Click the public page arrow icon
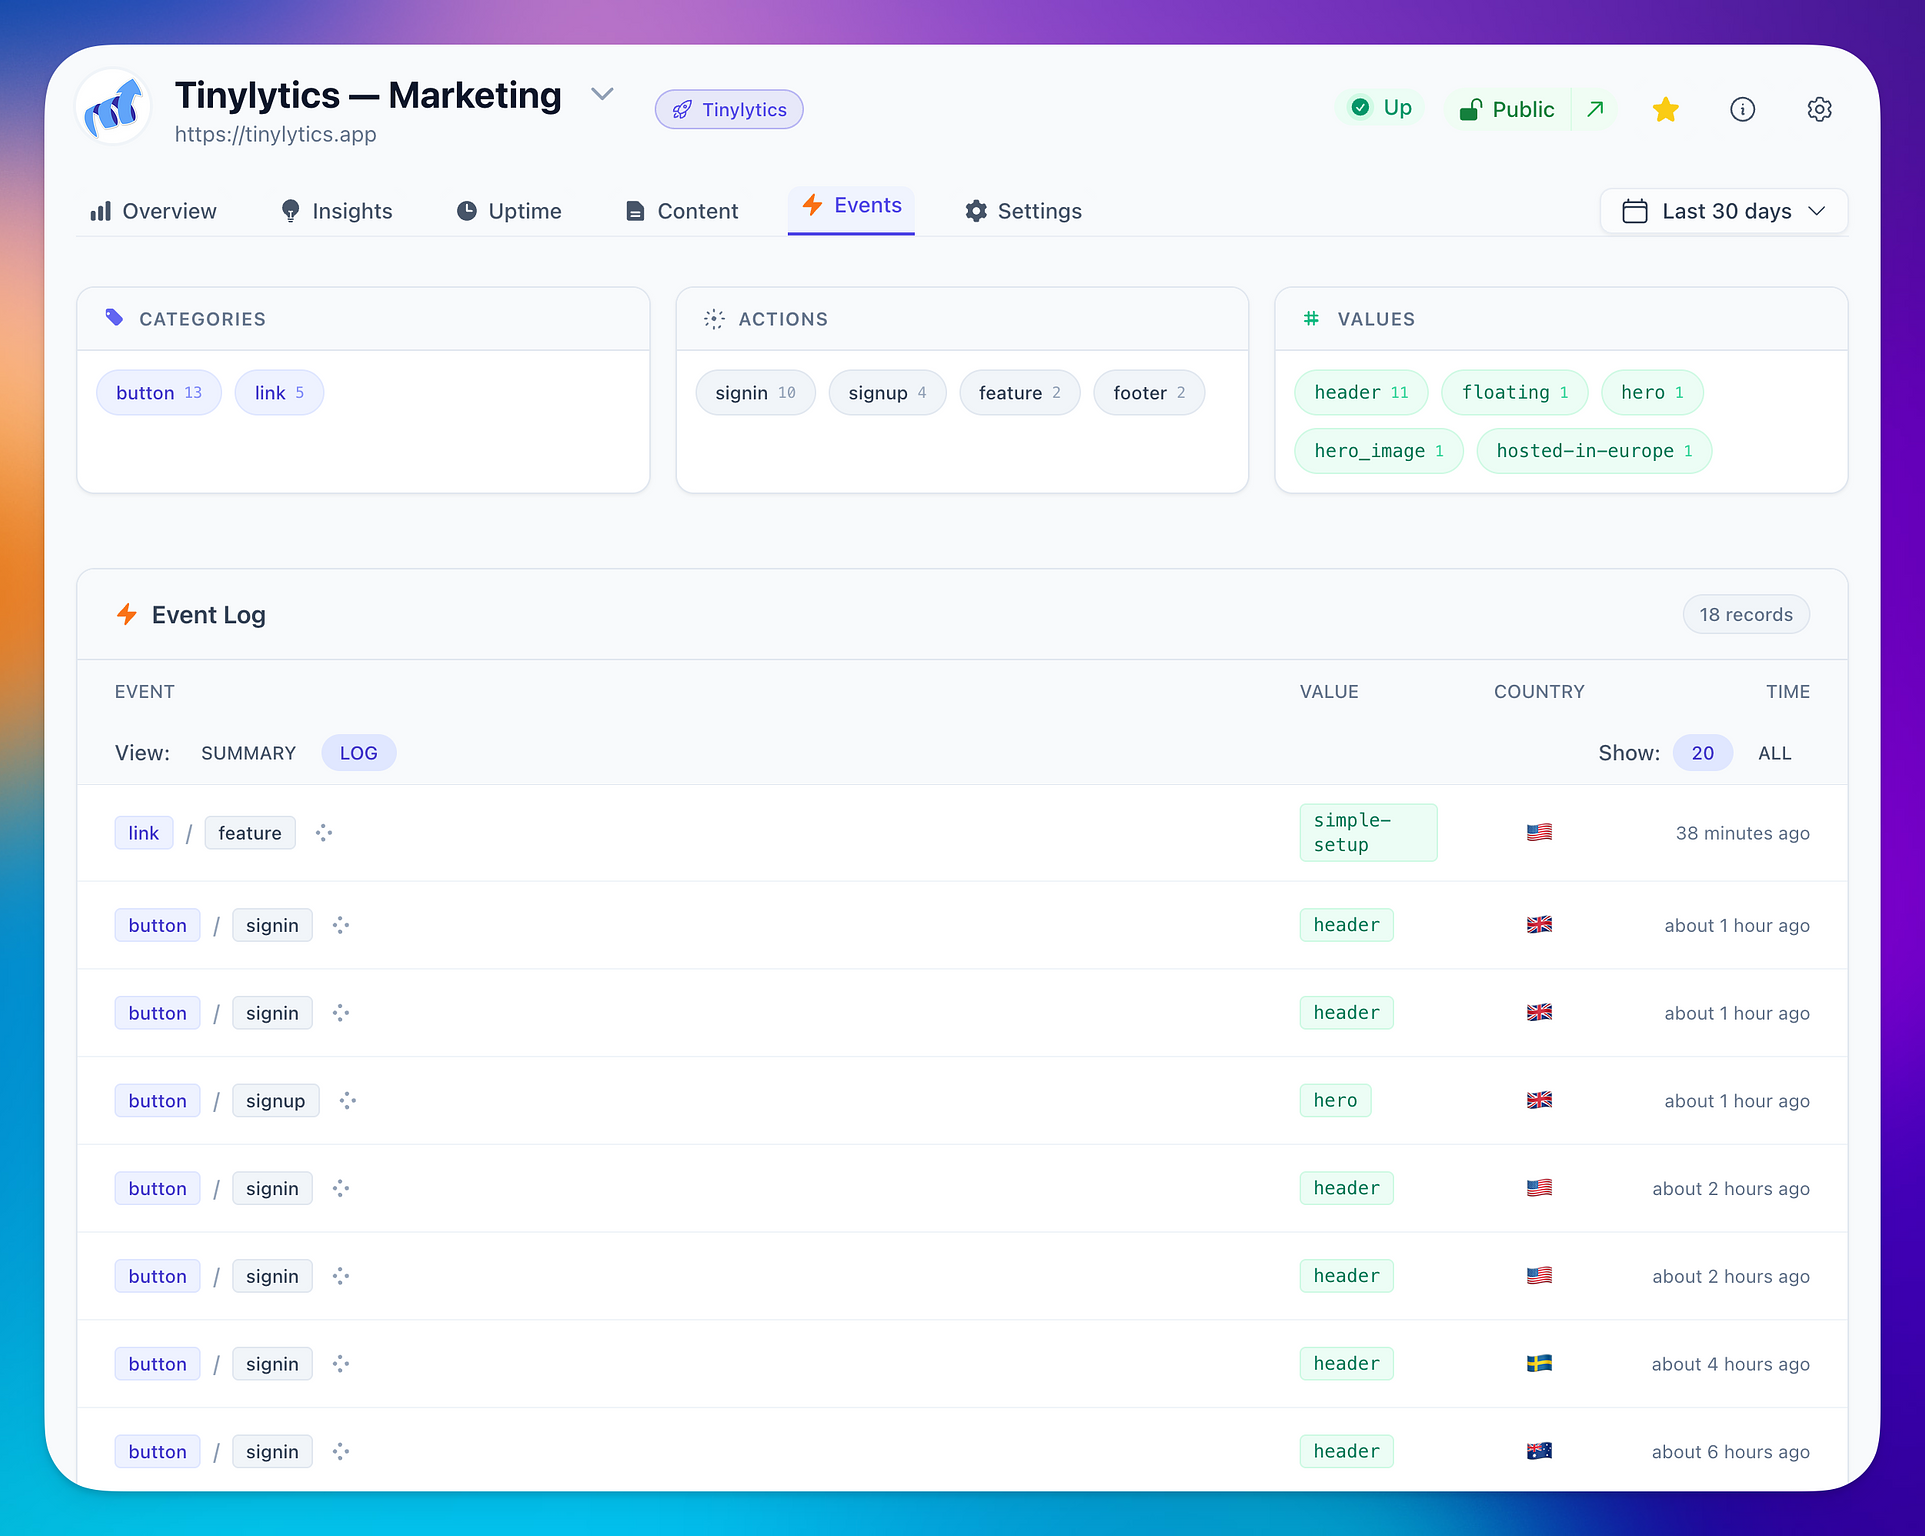Screen dimensions: 1925x1536 [1596, 109]
